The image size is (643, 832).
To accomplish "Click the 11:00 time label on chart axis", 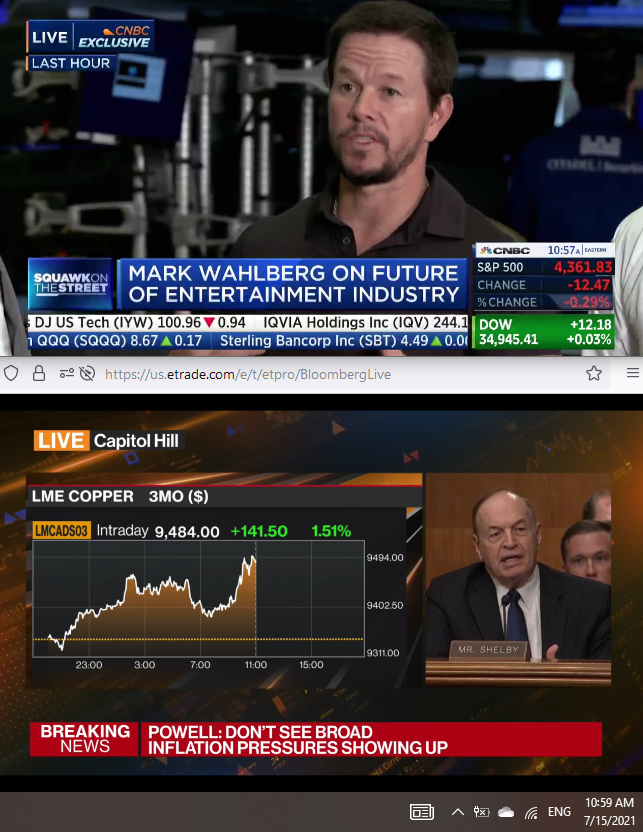I will [256, 665].
